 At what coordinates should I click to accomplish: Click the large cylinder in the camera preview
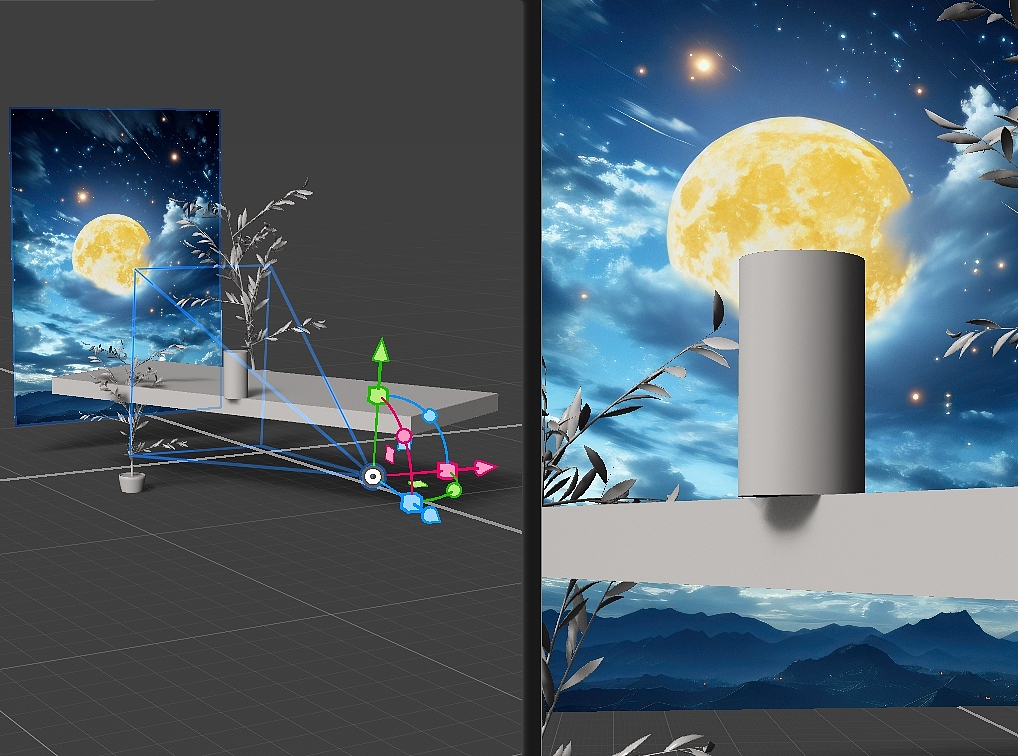(x=802, y=375)
